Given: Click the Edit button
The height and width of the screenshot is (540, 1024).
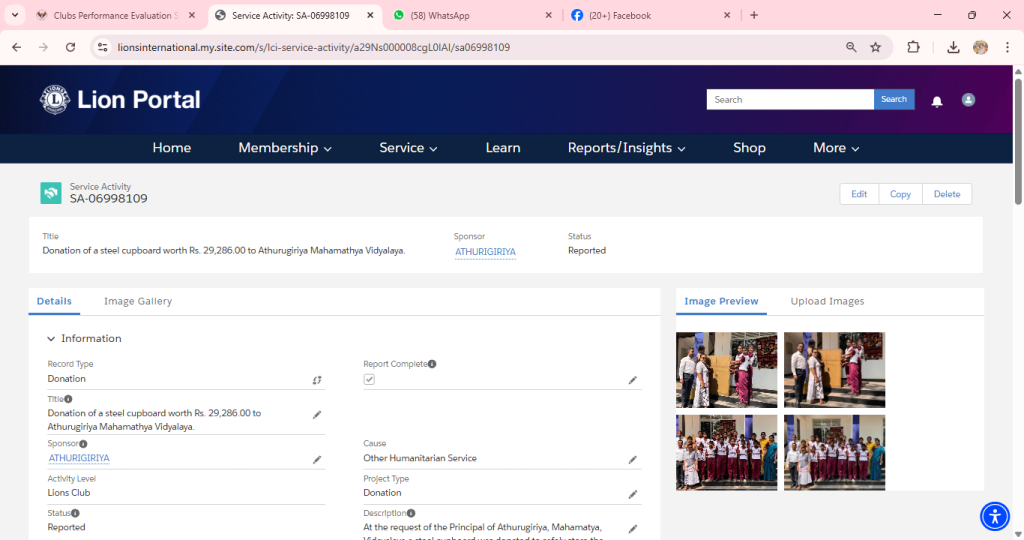Looking at the screenshot, I should click(x=859, y=194).
